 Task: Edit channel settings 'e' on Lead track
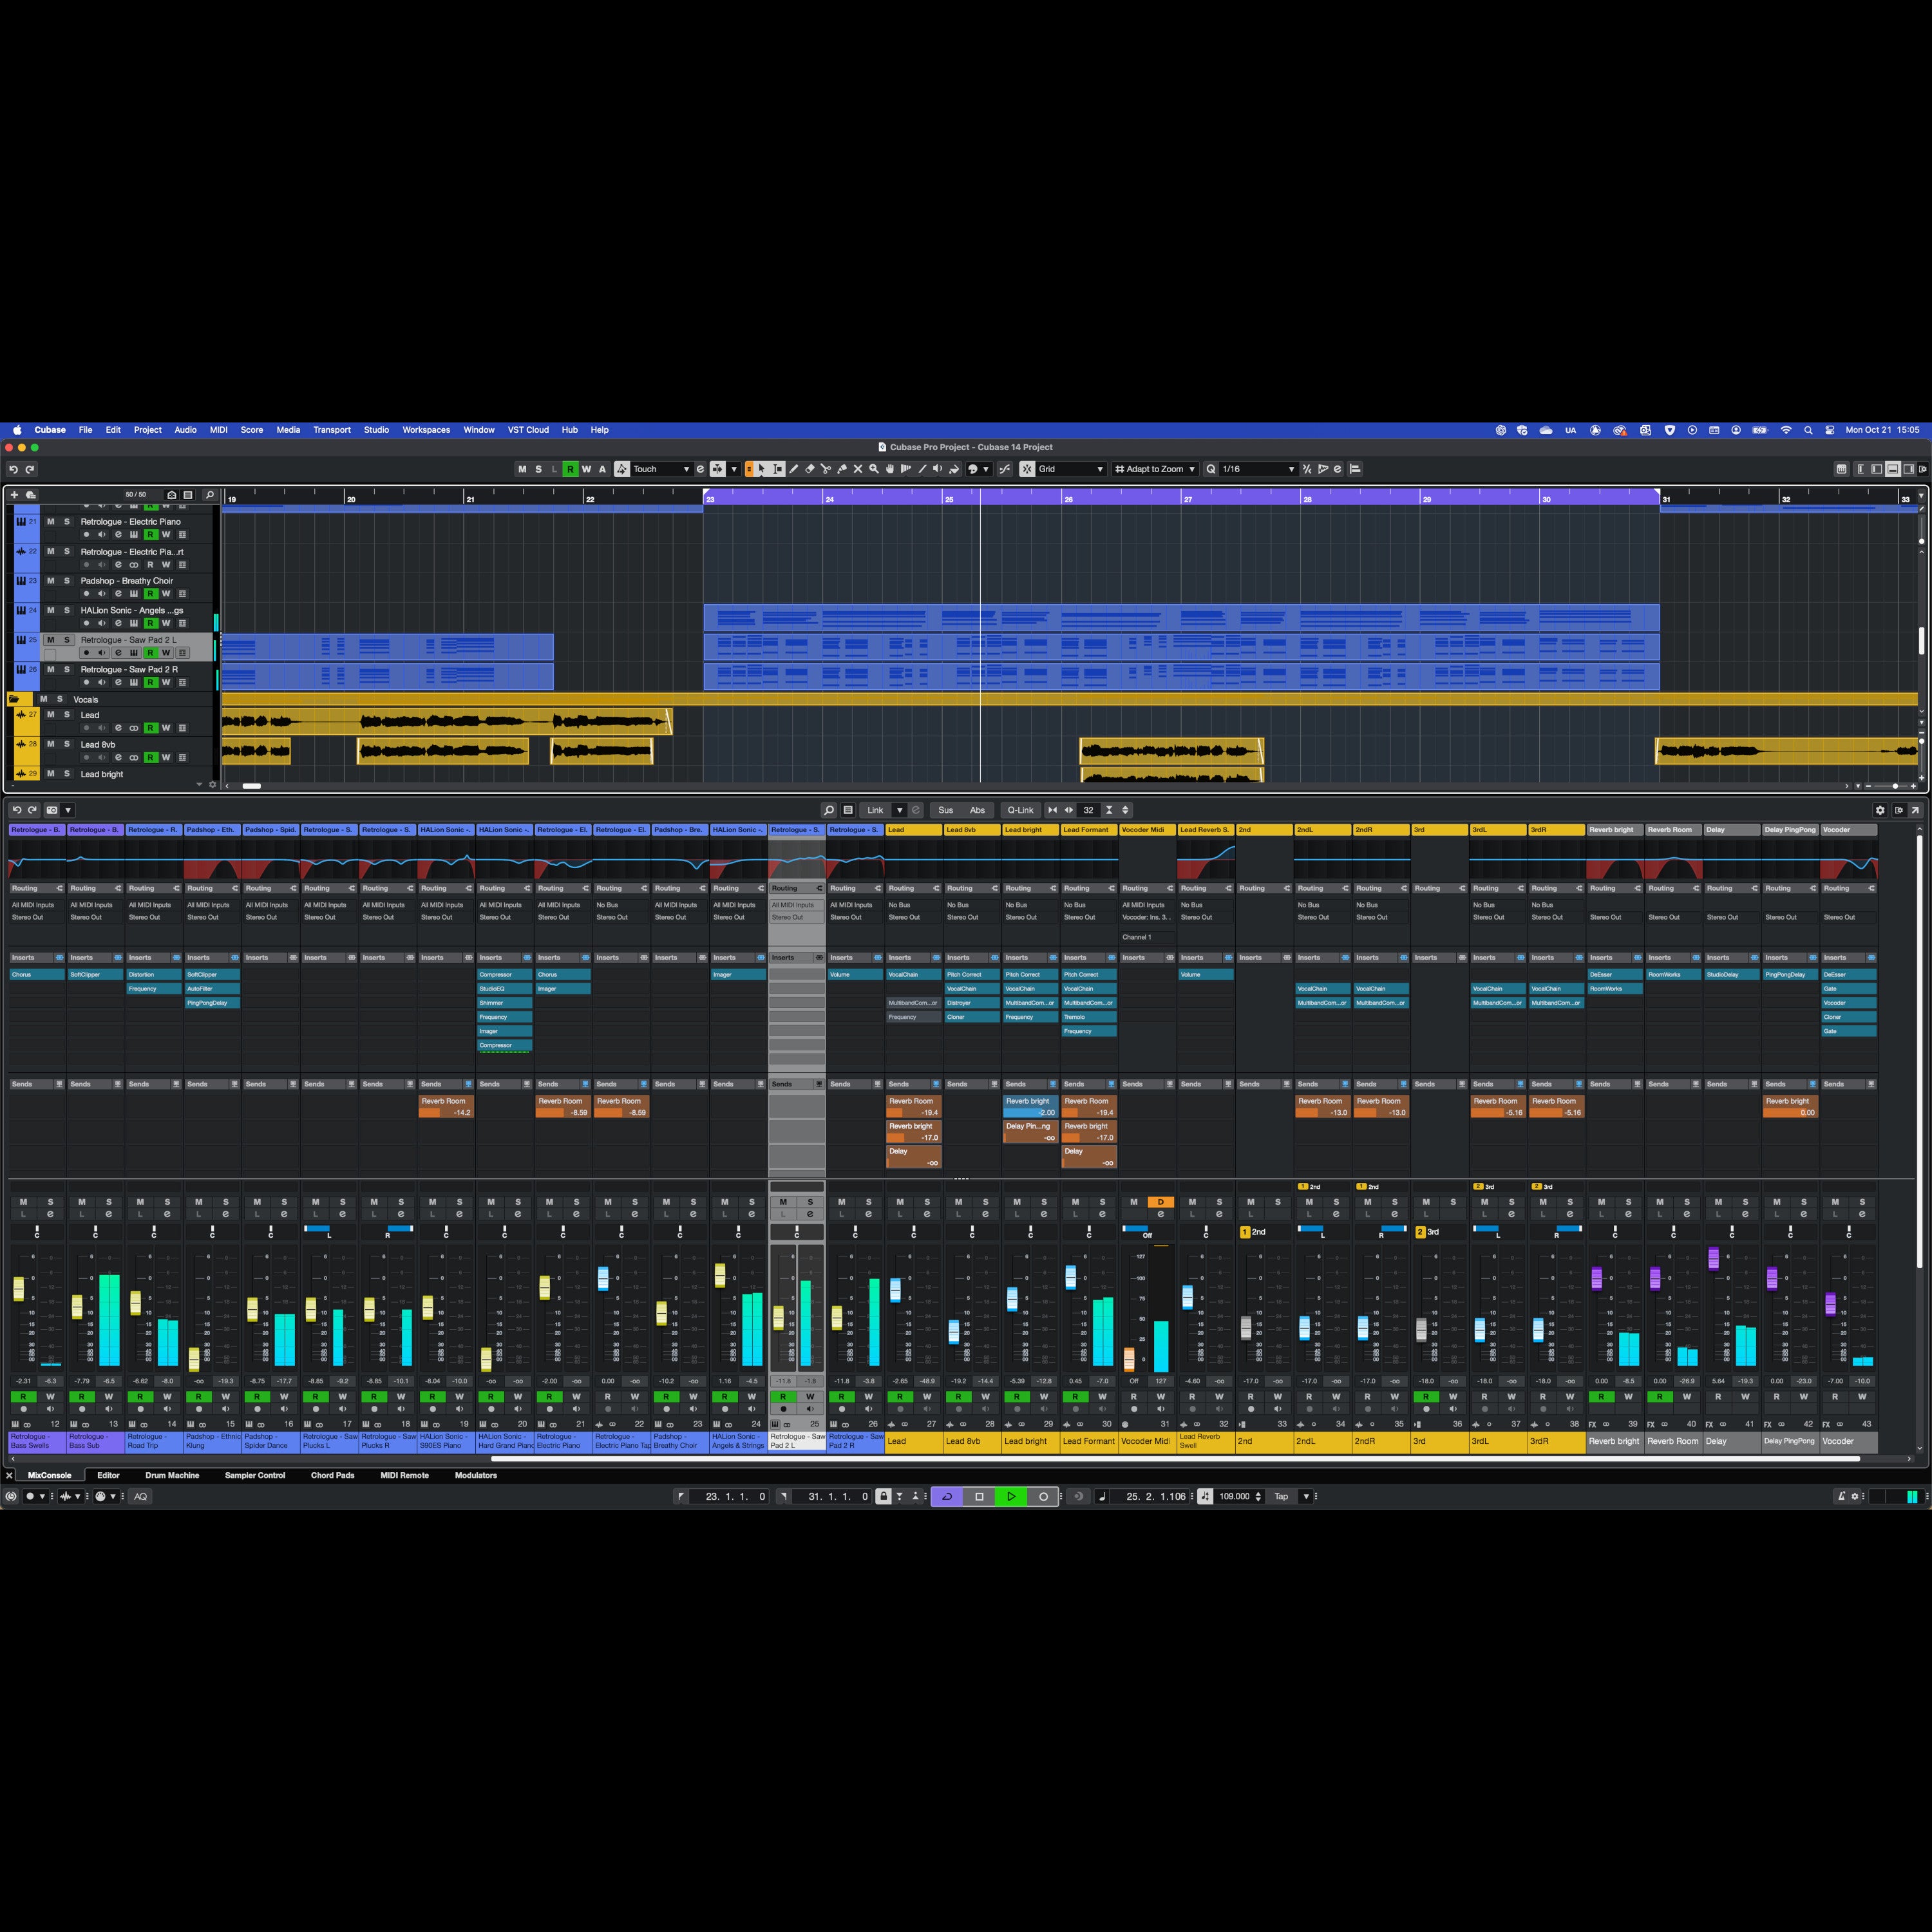[x=118, y=728]
